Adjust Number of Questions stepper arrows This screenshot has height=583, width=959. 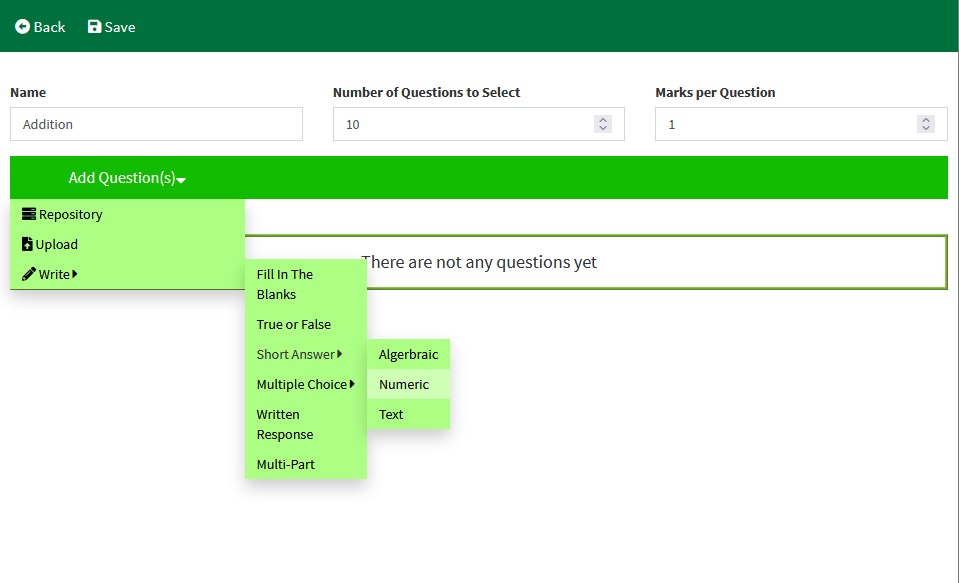click(602, 124)
